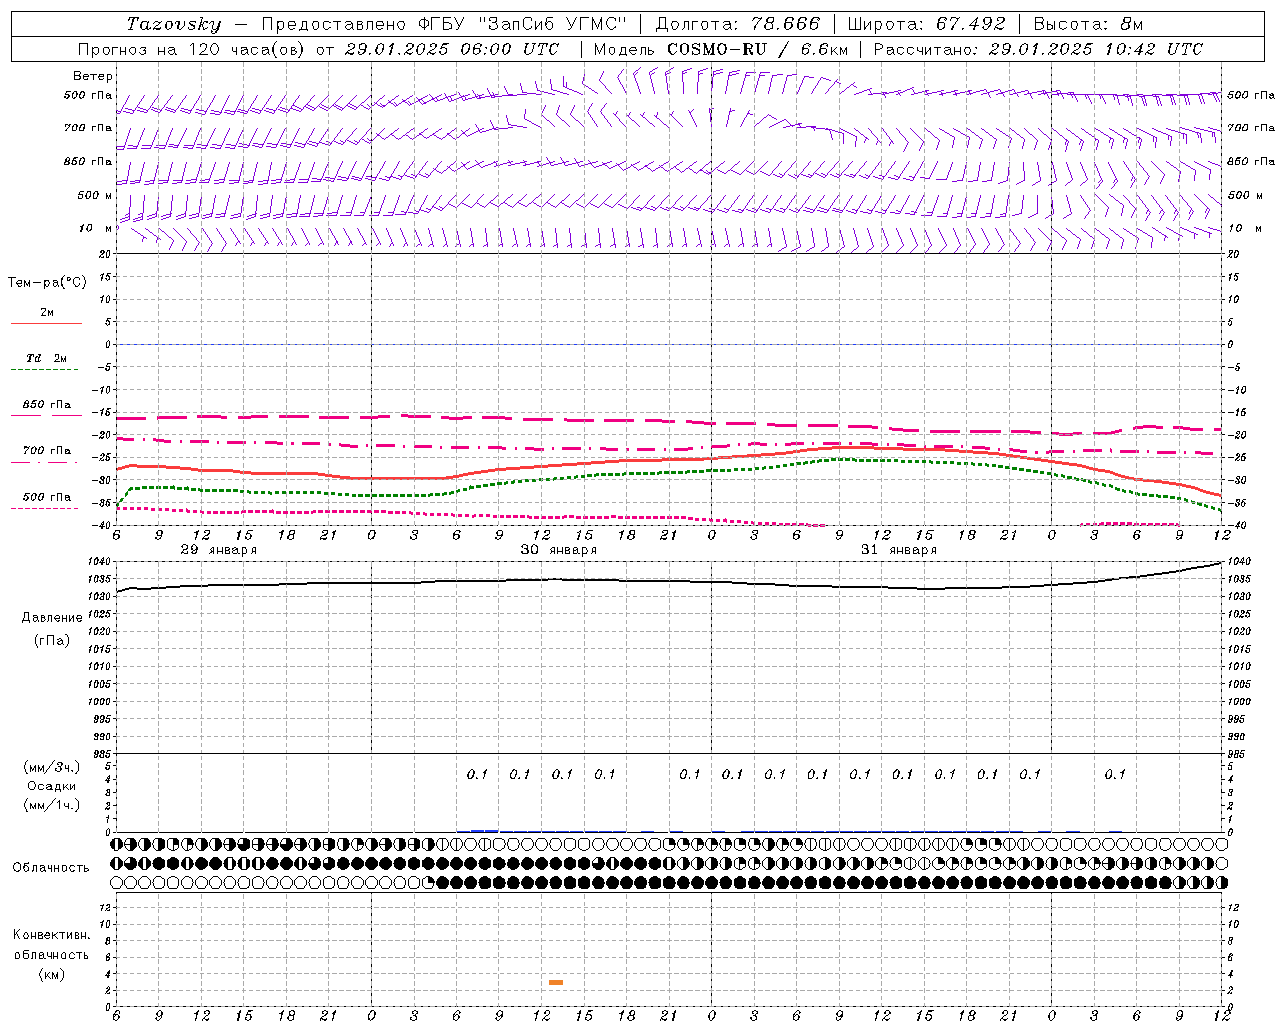
Task: Click the Давление pressure panel label
Action: pos(52,618)
